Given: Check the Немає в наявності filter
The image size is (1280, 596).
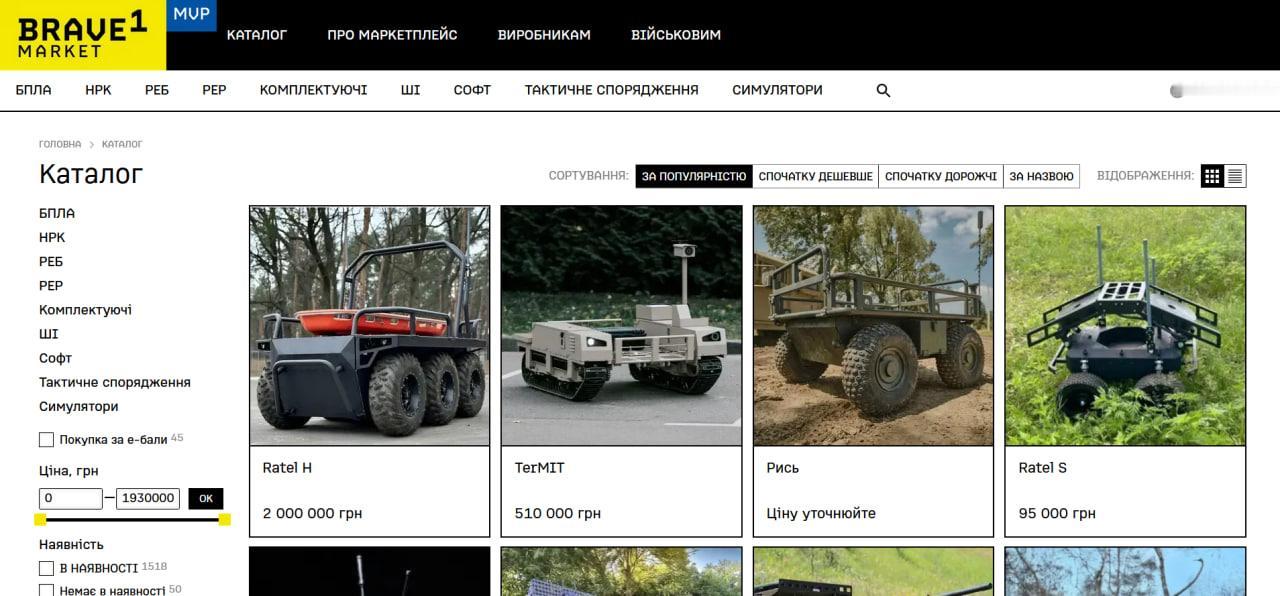Looking at the screenshot, I should pos(46,590).
